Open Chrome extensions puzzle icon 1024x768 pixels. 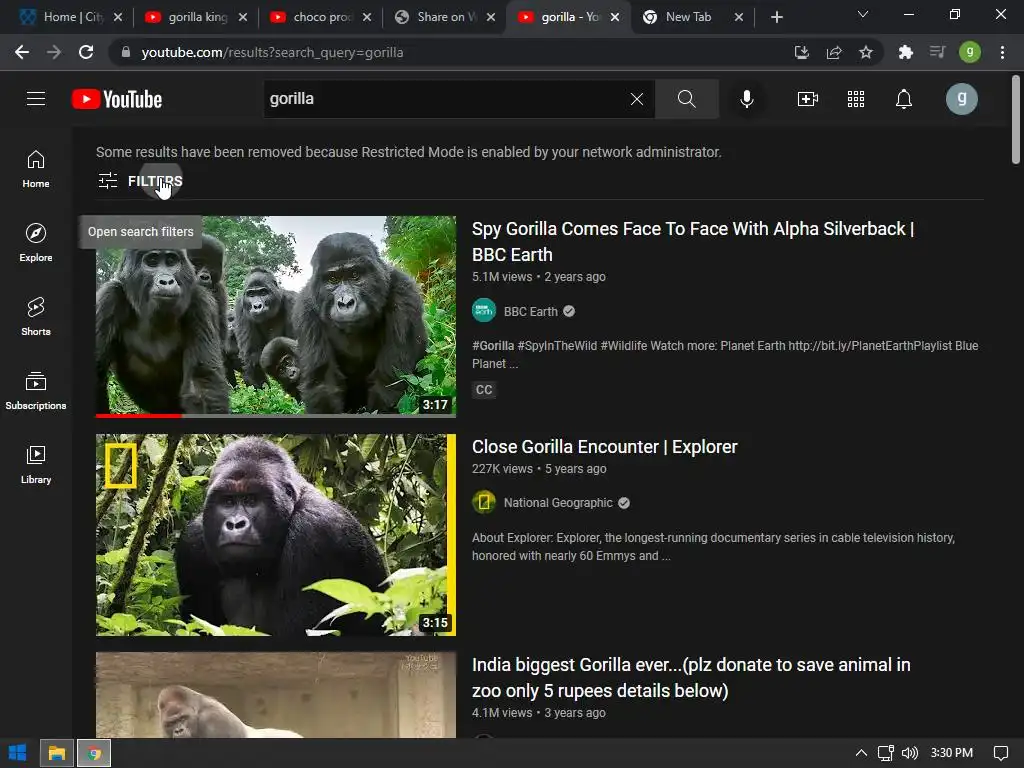(x=905, y=52)
